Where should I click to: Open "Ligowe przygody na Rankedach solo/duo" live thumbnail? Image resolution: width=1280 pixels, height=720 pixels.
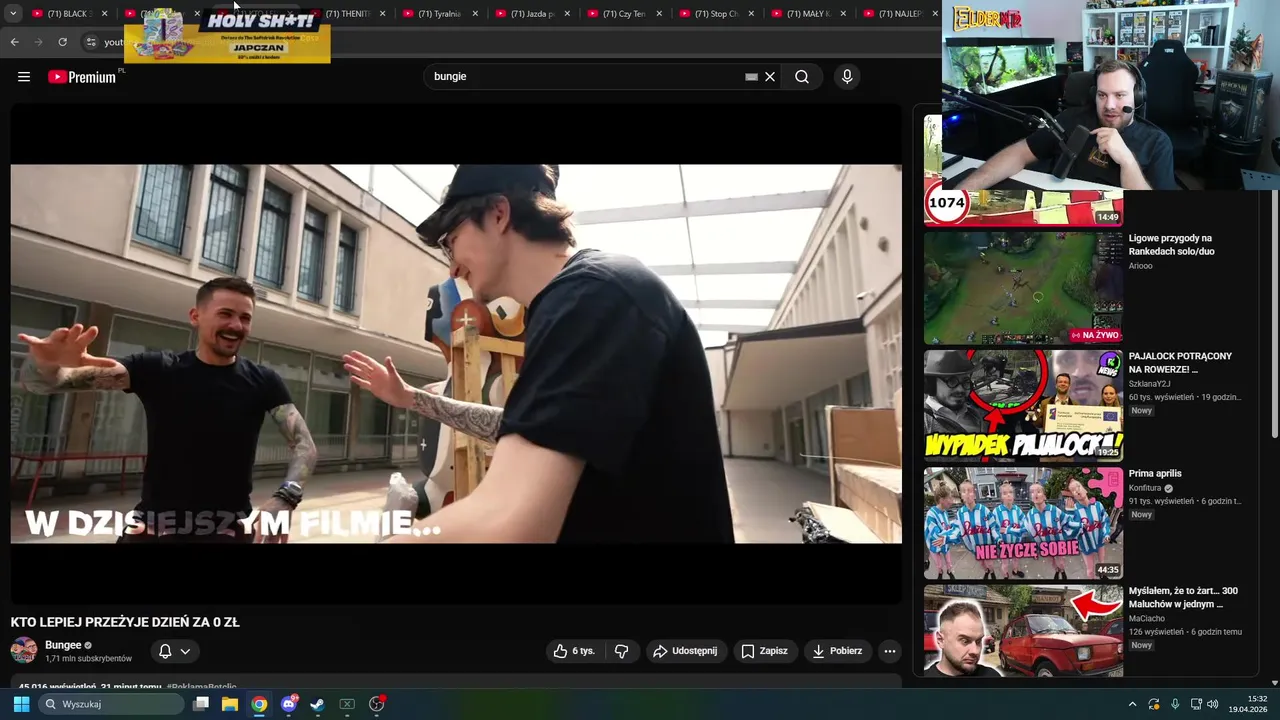(x=1023, y=288)
